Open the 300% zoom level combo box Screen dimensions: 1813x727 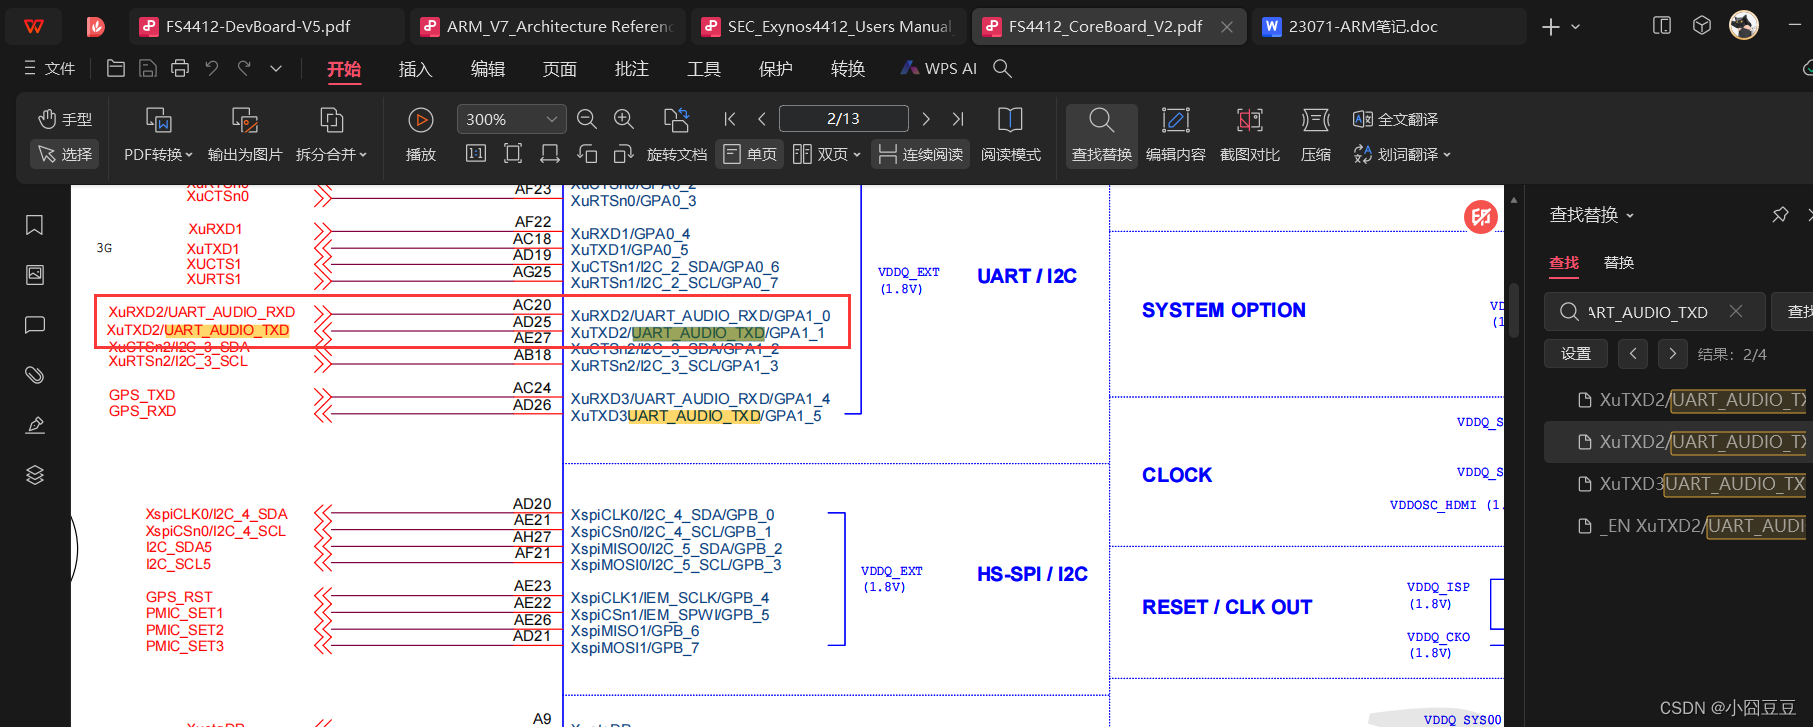click(x=511, y=119)
